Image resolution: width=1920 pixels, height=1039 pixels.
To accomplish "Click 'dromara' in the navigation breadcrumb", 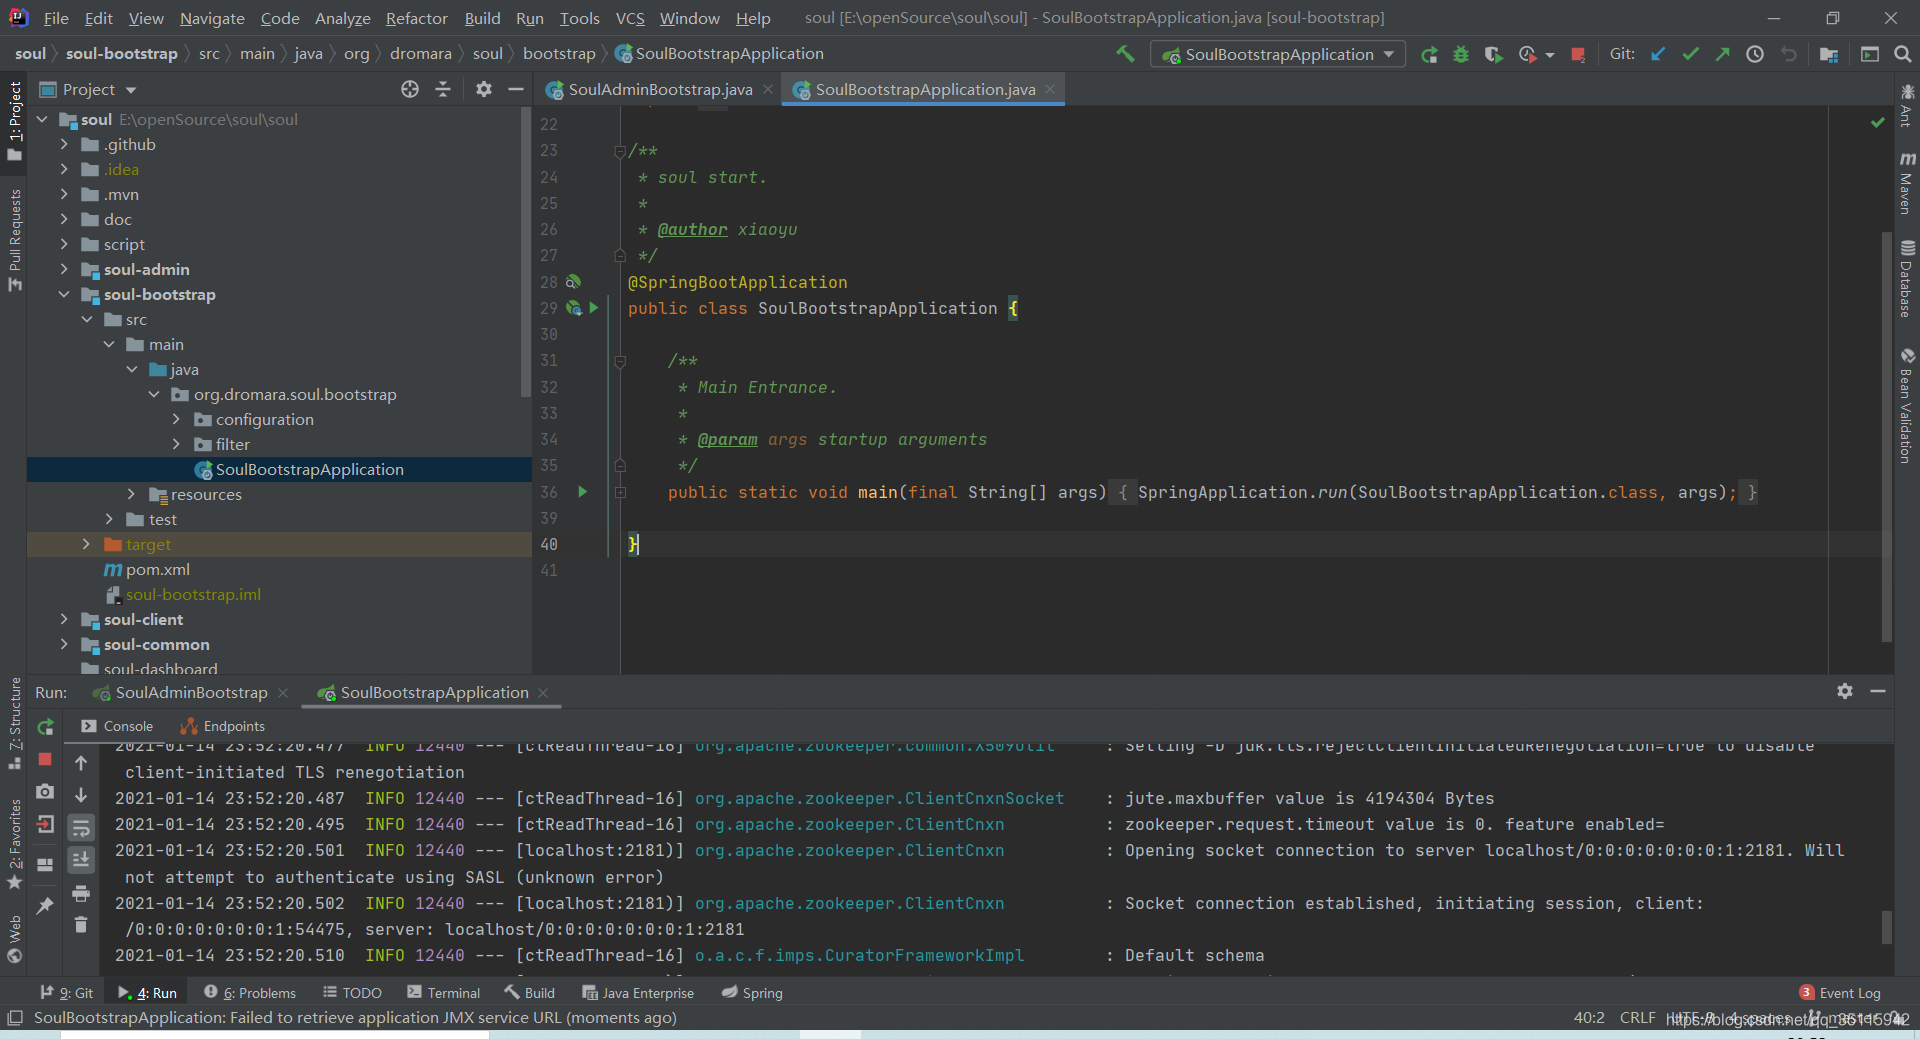I will [421, 54].
